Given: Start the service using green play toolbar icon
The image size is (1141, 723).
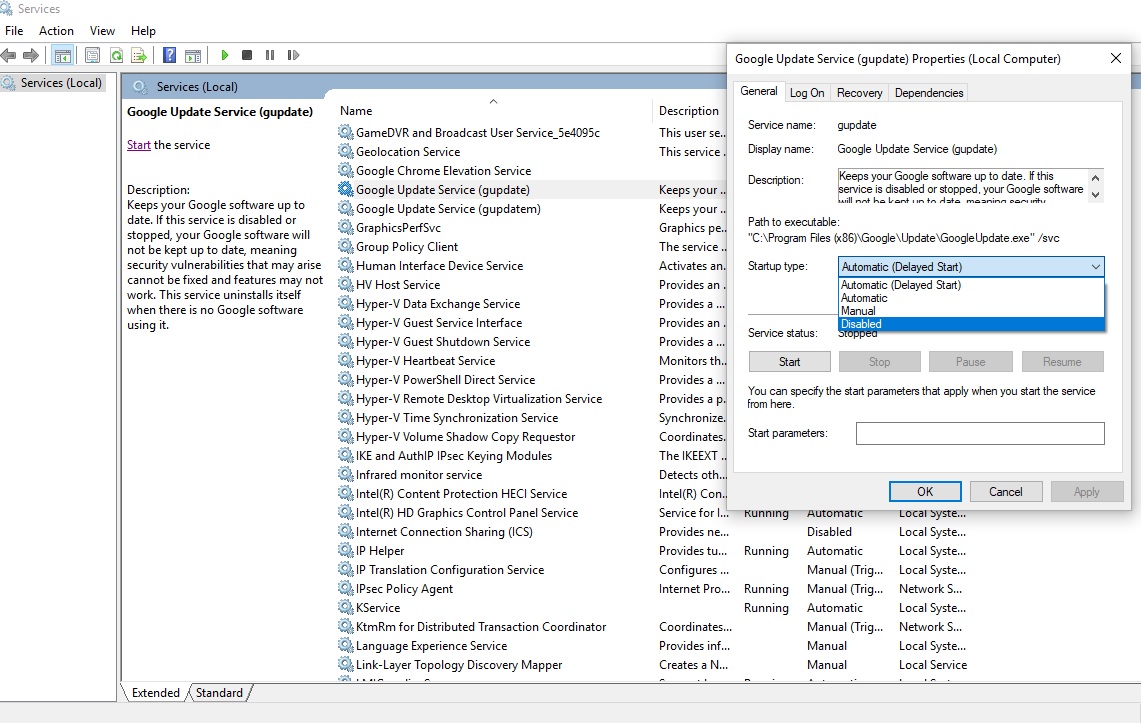Looking at the screenshot, I should pyautogui.click(x=225, y=55).
